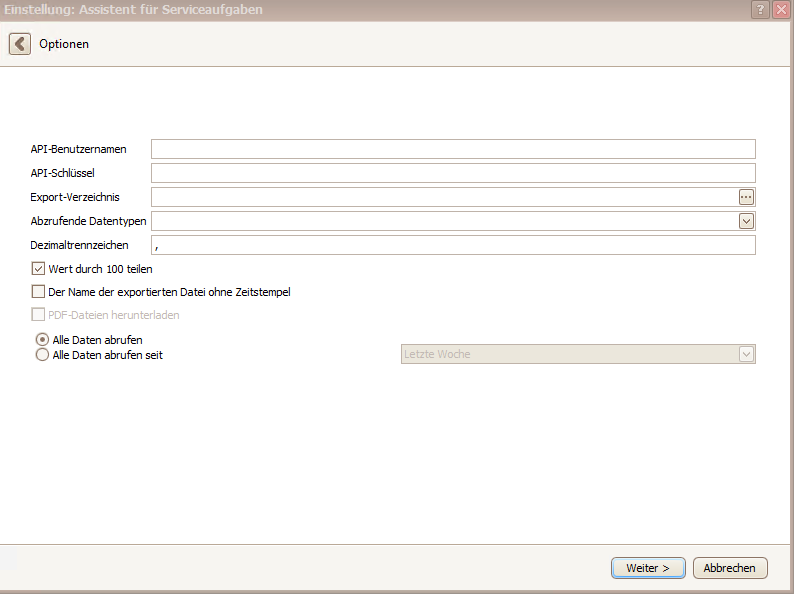Click the API-Benutzernamen input field
Image resolution: width=794 pixels, height=594 pixels.
pyautogui.click(x=453, y=149)
